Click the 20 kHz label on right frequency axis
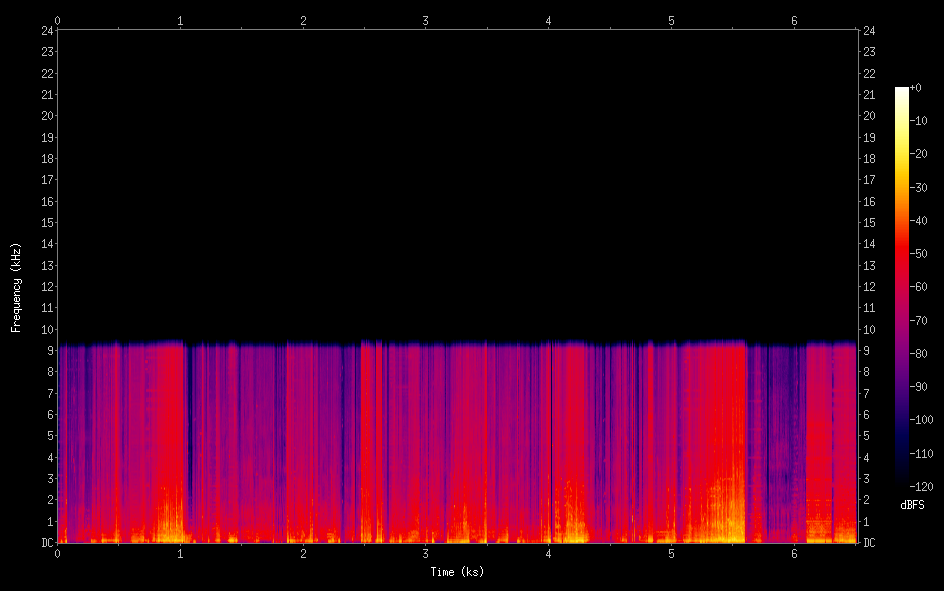The height and width of the screenshot is (591, 944). coord(869,116)
